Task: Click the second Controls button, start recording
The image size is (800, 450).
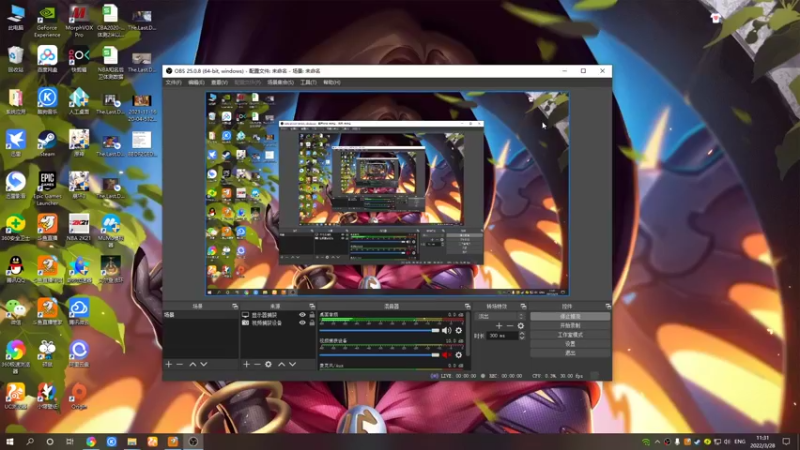Action: 570,326
